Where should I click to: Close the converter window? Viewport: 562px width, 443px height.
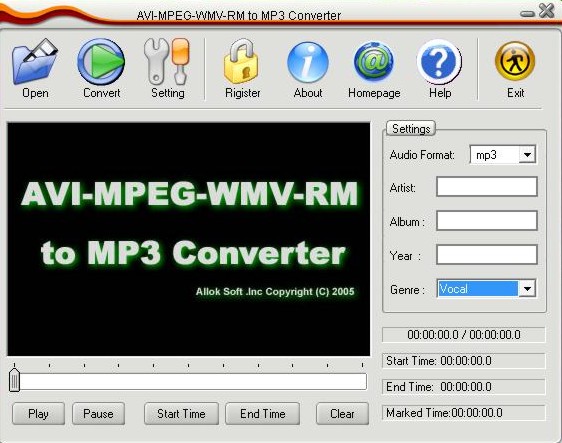coord(546,11)
